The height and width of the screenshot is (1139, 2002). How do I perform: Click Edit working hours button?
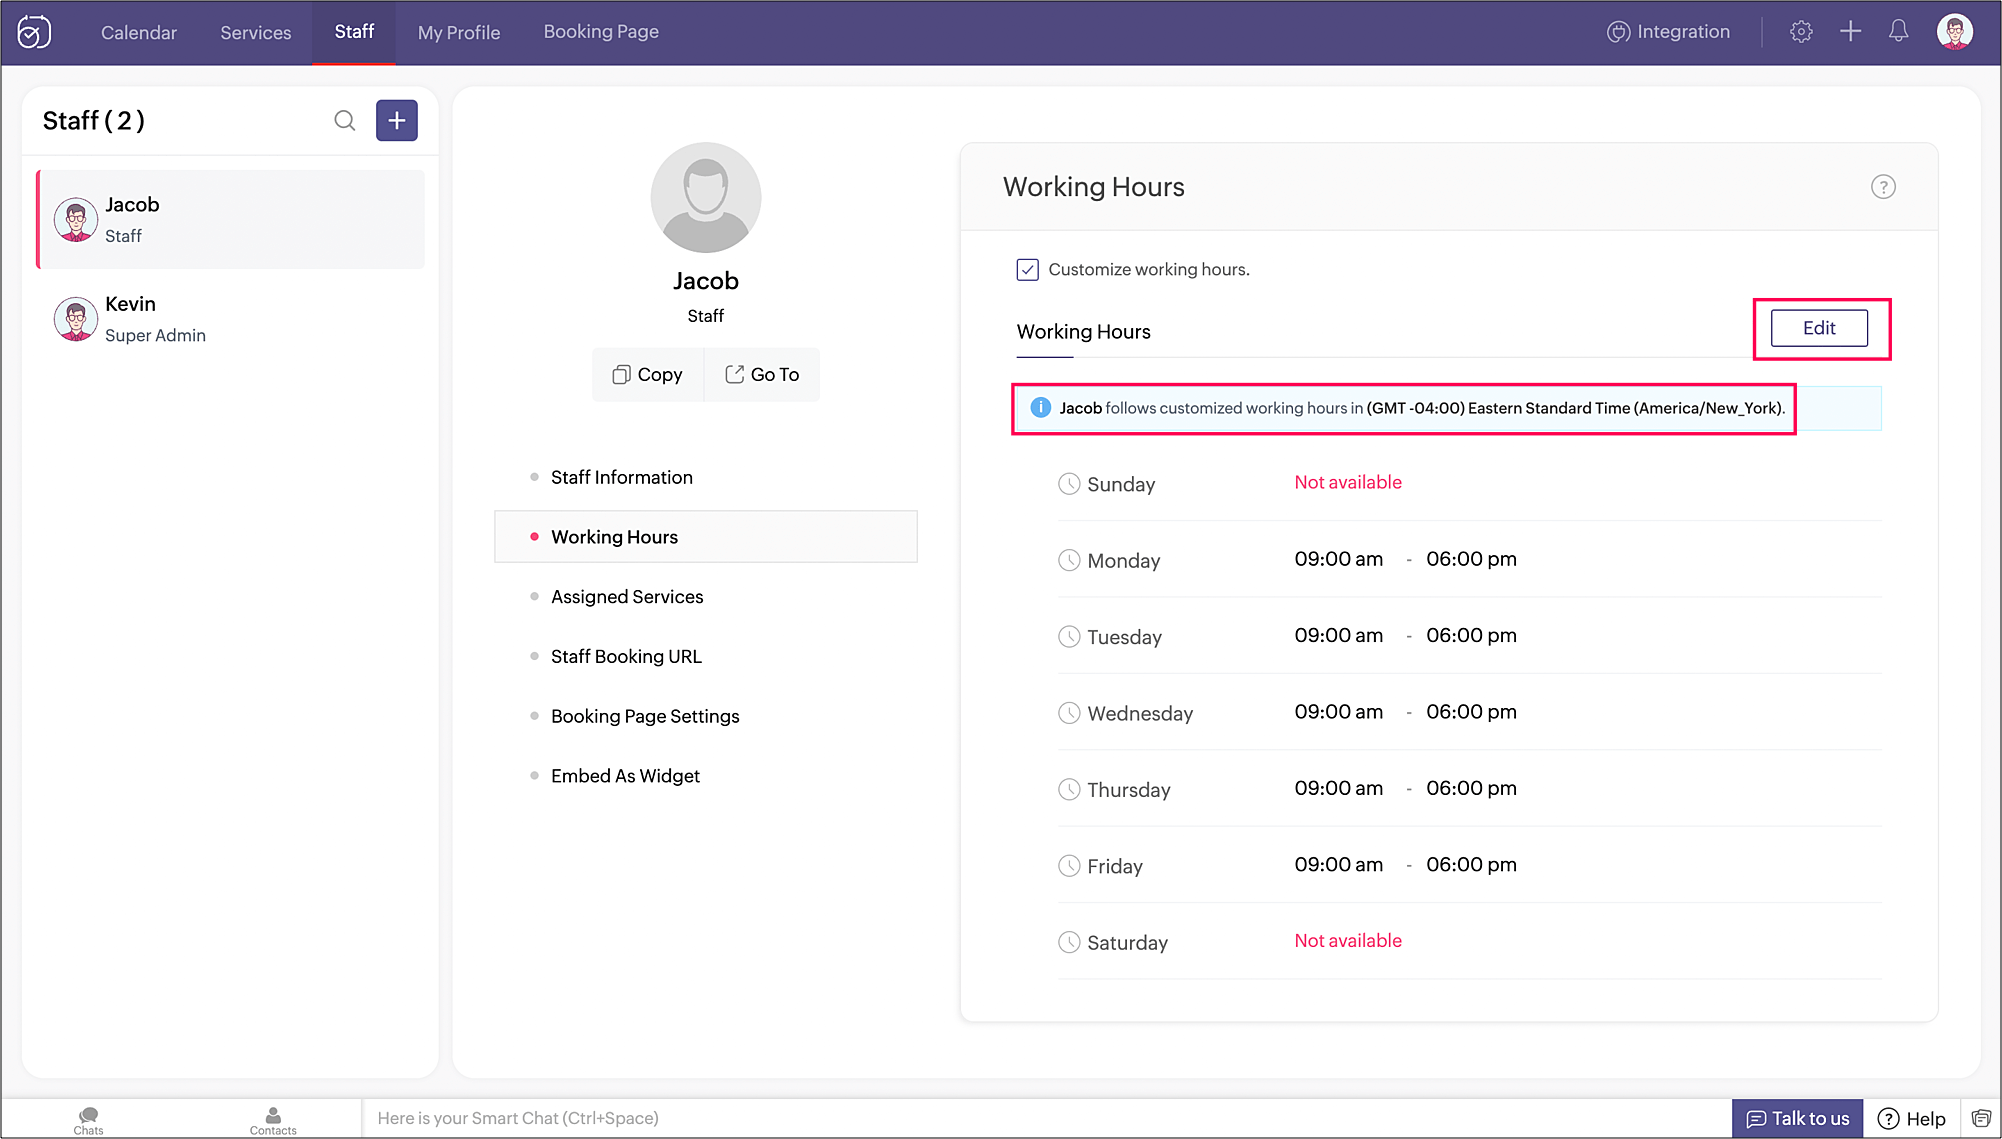click(x=1818, y=328)
